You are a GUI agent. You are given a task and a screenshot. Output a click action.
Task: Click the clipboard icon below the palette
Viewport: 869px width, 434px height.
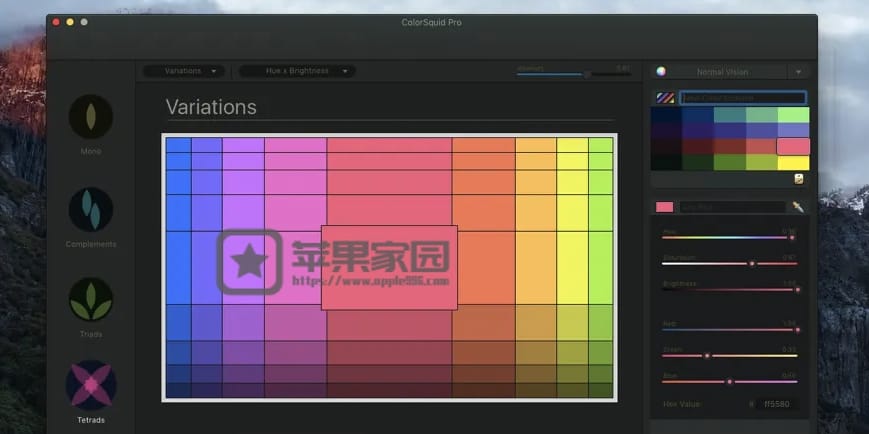click(799, 179)
